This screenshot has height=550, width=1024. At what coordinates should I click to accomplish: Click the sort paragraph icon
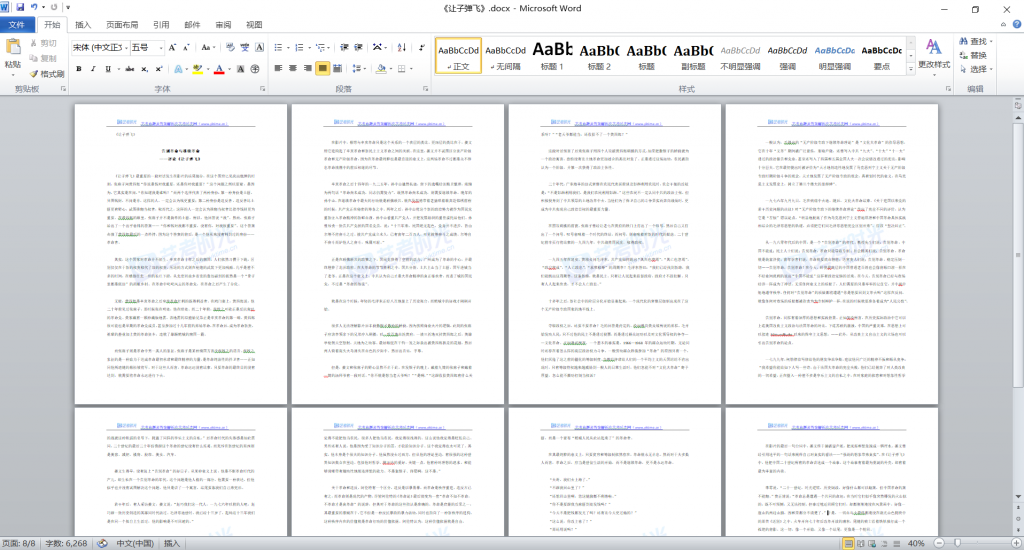(397, 47)
